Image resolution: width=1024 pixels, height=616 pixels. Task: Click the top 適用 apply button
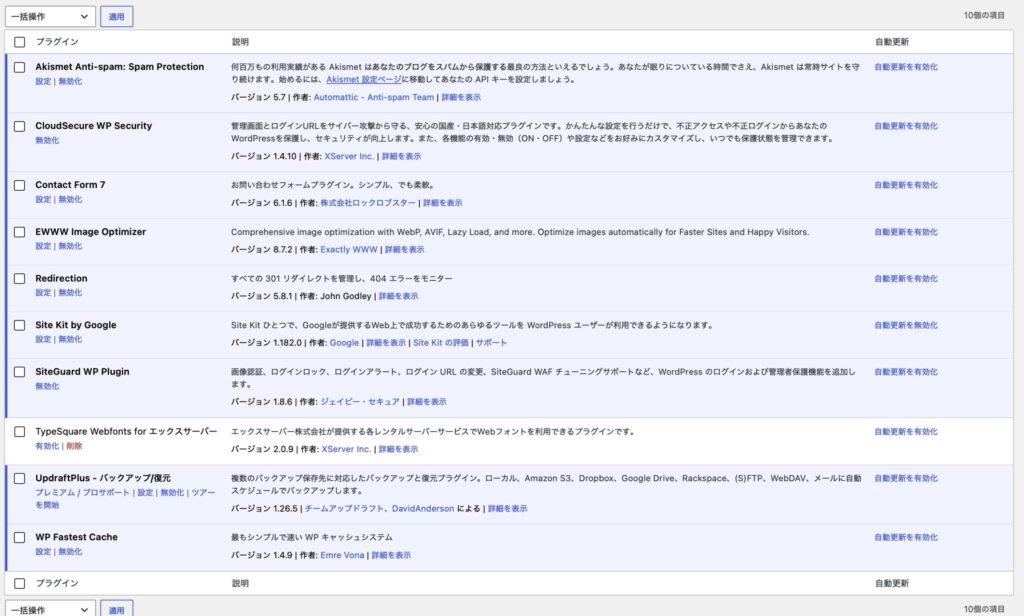(x=116, y=16)
